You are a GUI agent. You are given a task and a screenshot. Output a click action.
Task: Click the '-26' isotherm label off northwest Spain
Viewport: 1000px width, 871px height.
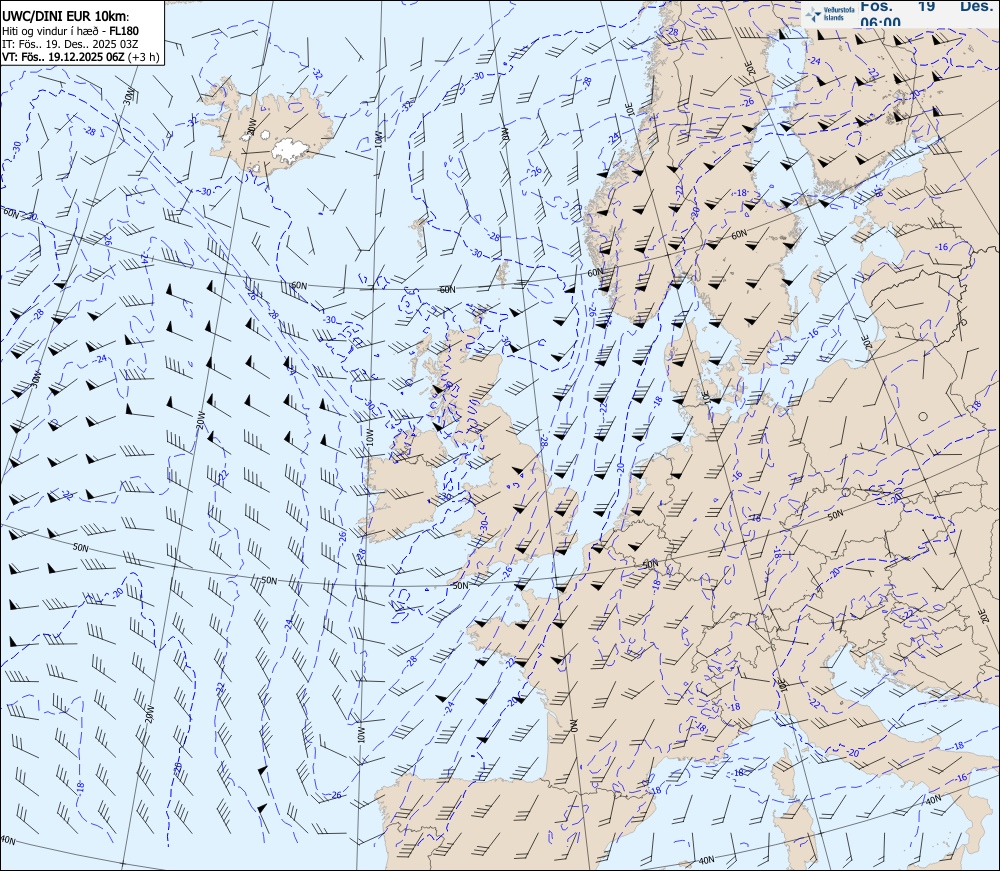coord(335,795)
